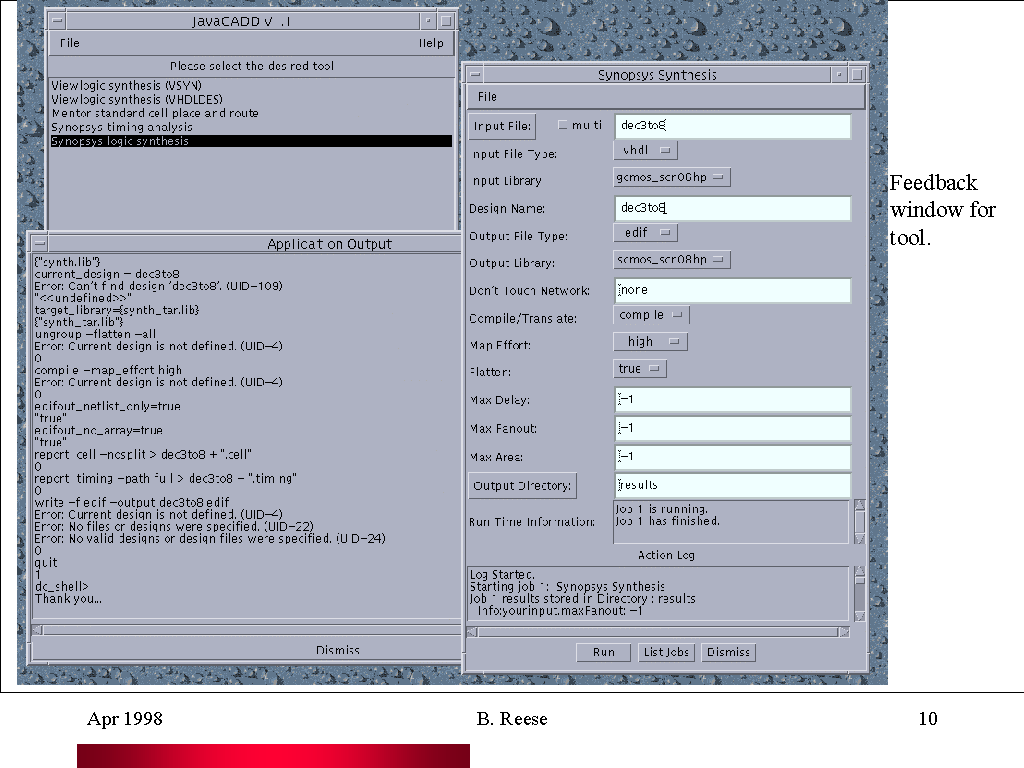Screen dimensions: 1024x768
Task: Click the Output Directory button
Action: point(522,485)
